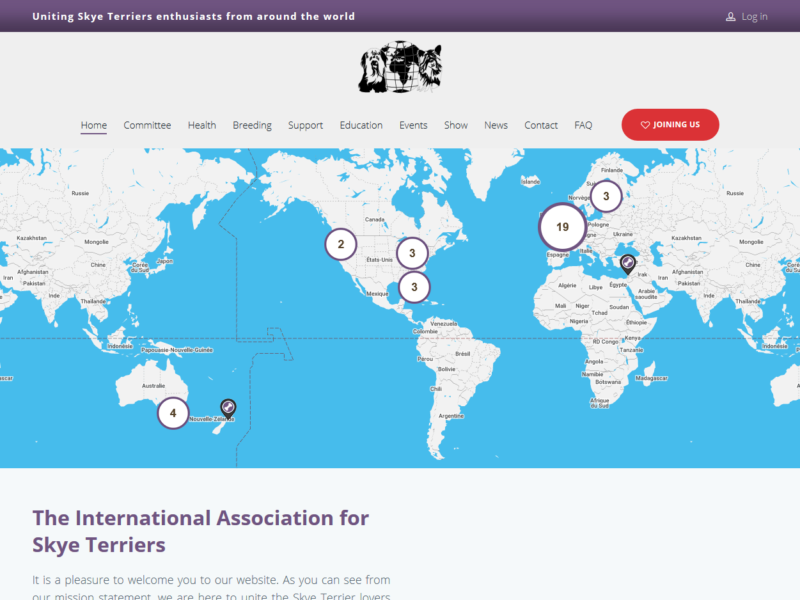
Task: Expand the cluster of 2 in western North America
Action: pyautogui.click(x=341, y=244)
